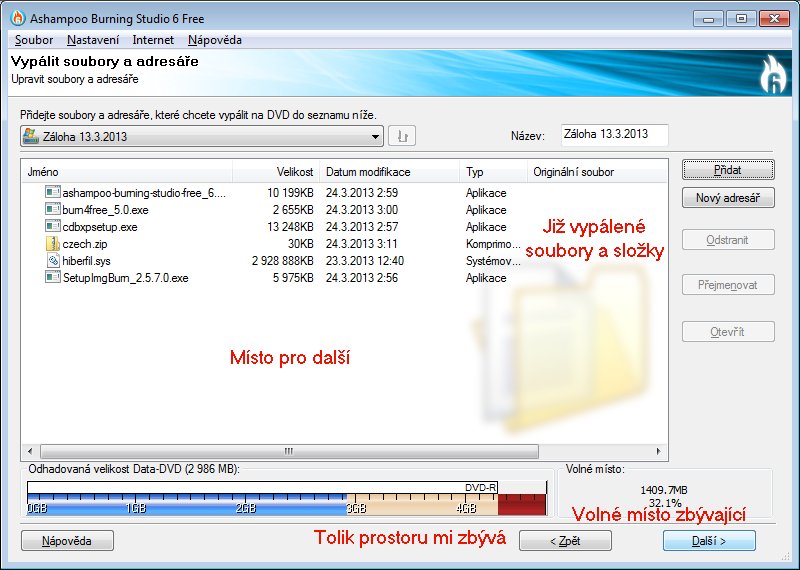This screenshot has width=800, height=570.
Task: Click the hiberfil.sys file icon
Action: 53,260
